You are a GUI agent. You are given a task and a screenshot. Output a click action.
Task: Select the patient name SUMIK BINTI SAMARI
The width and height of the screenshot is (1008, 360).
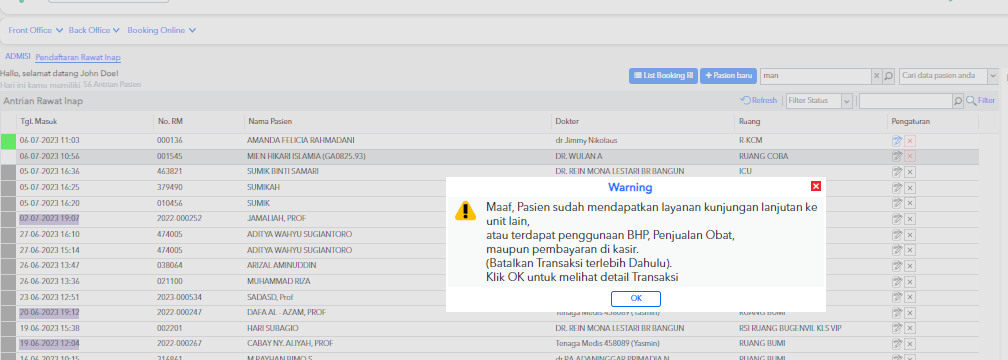(x=283, y=172)
